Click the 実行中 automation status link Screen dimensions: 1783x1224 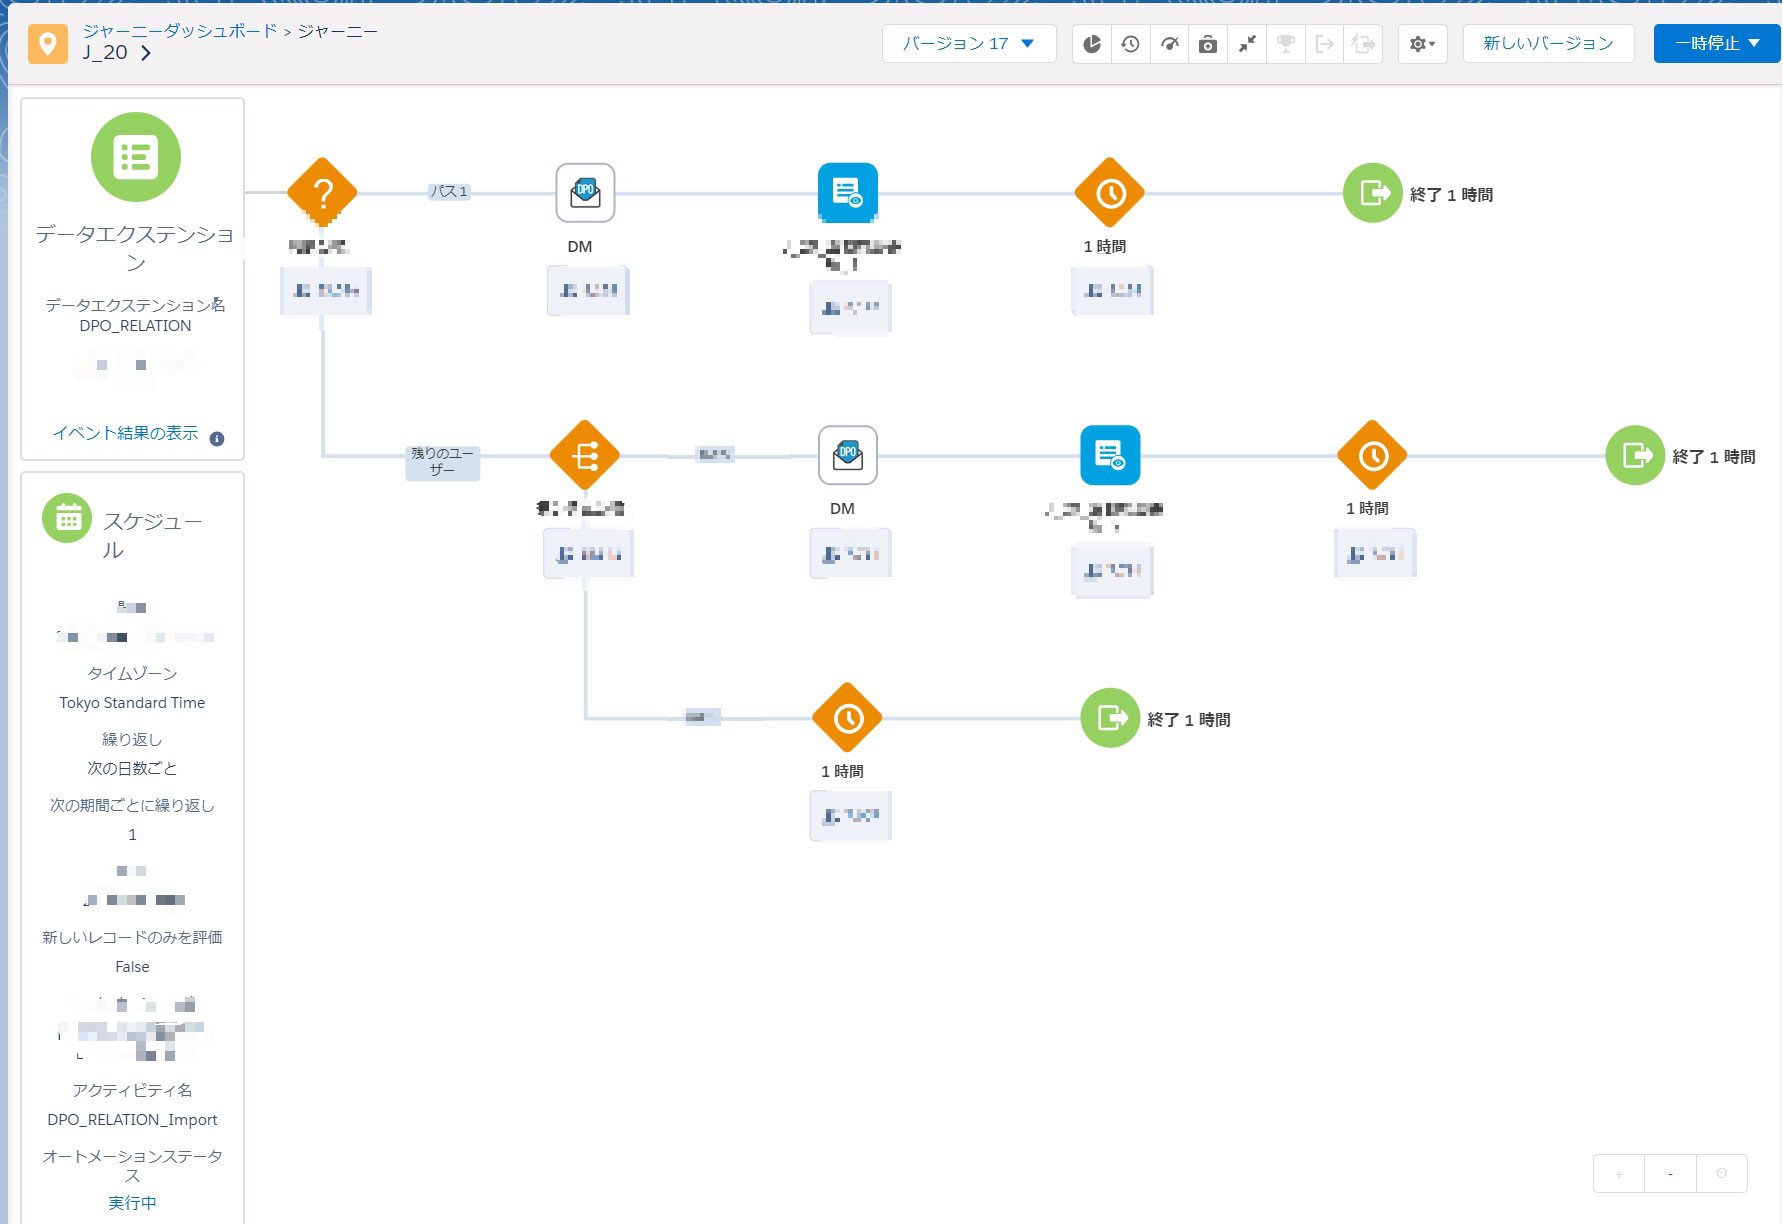pyautogui.click(x=132, y=1202)
